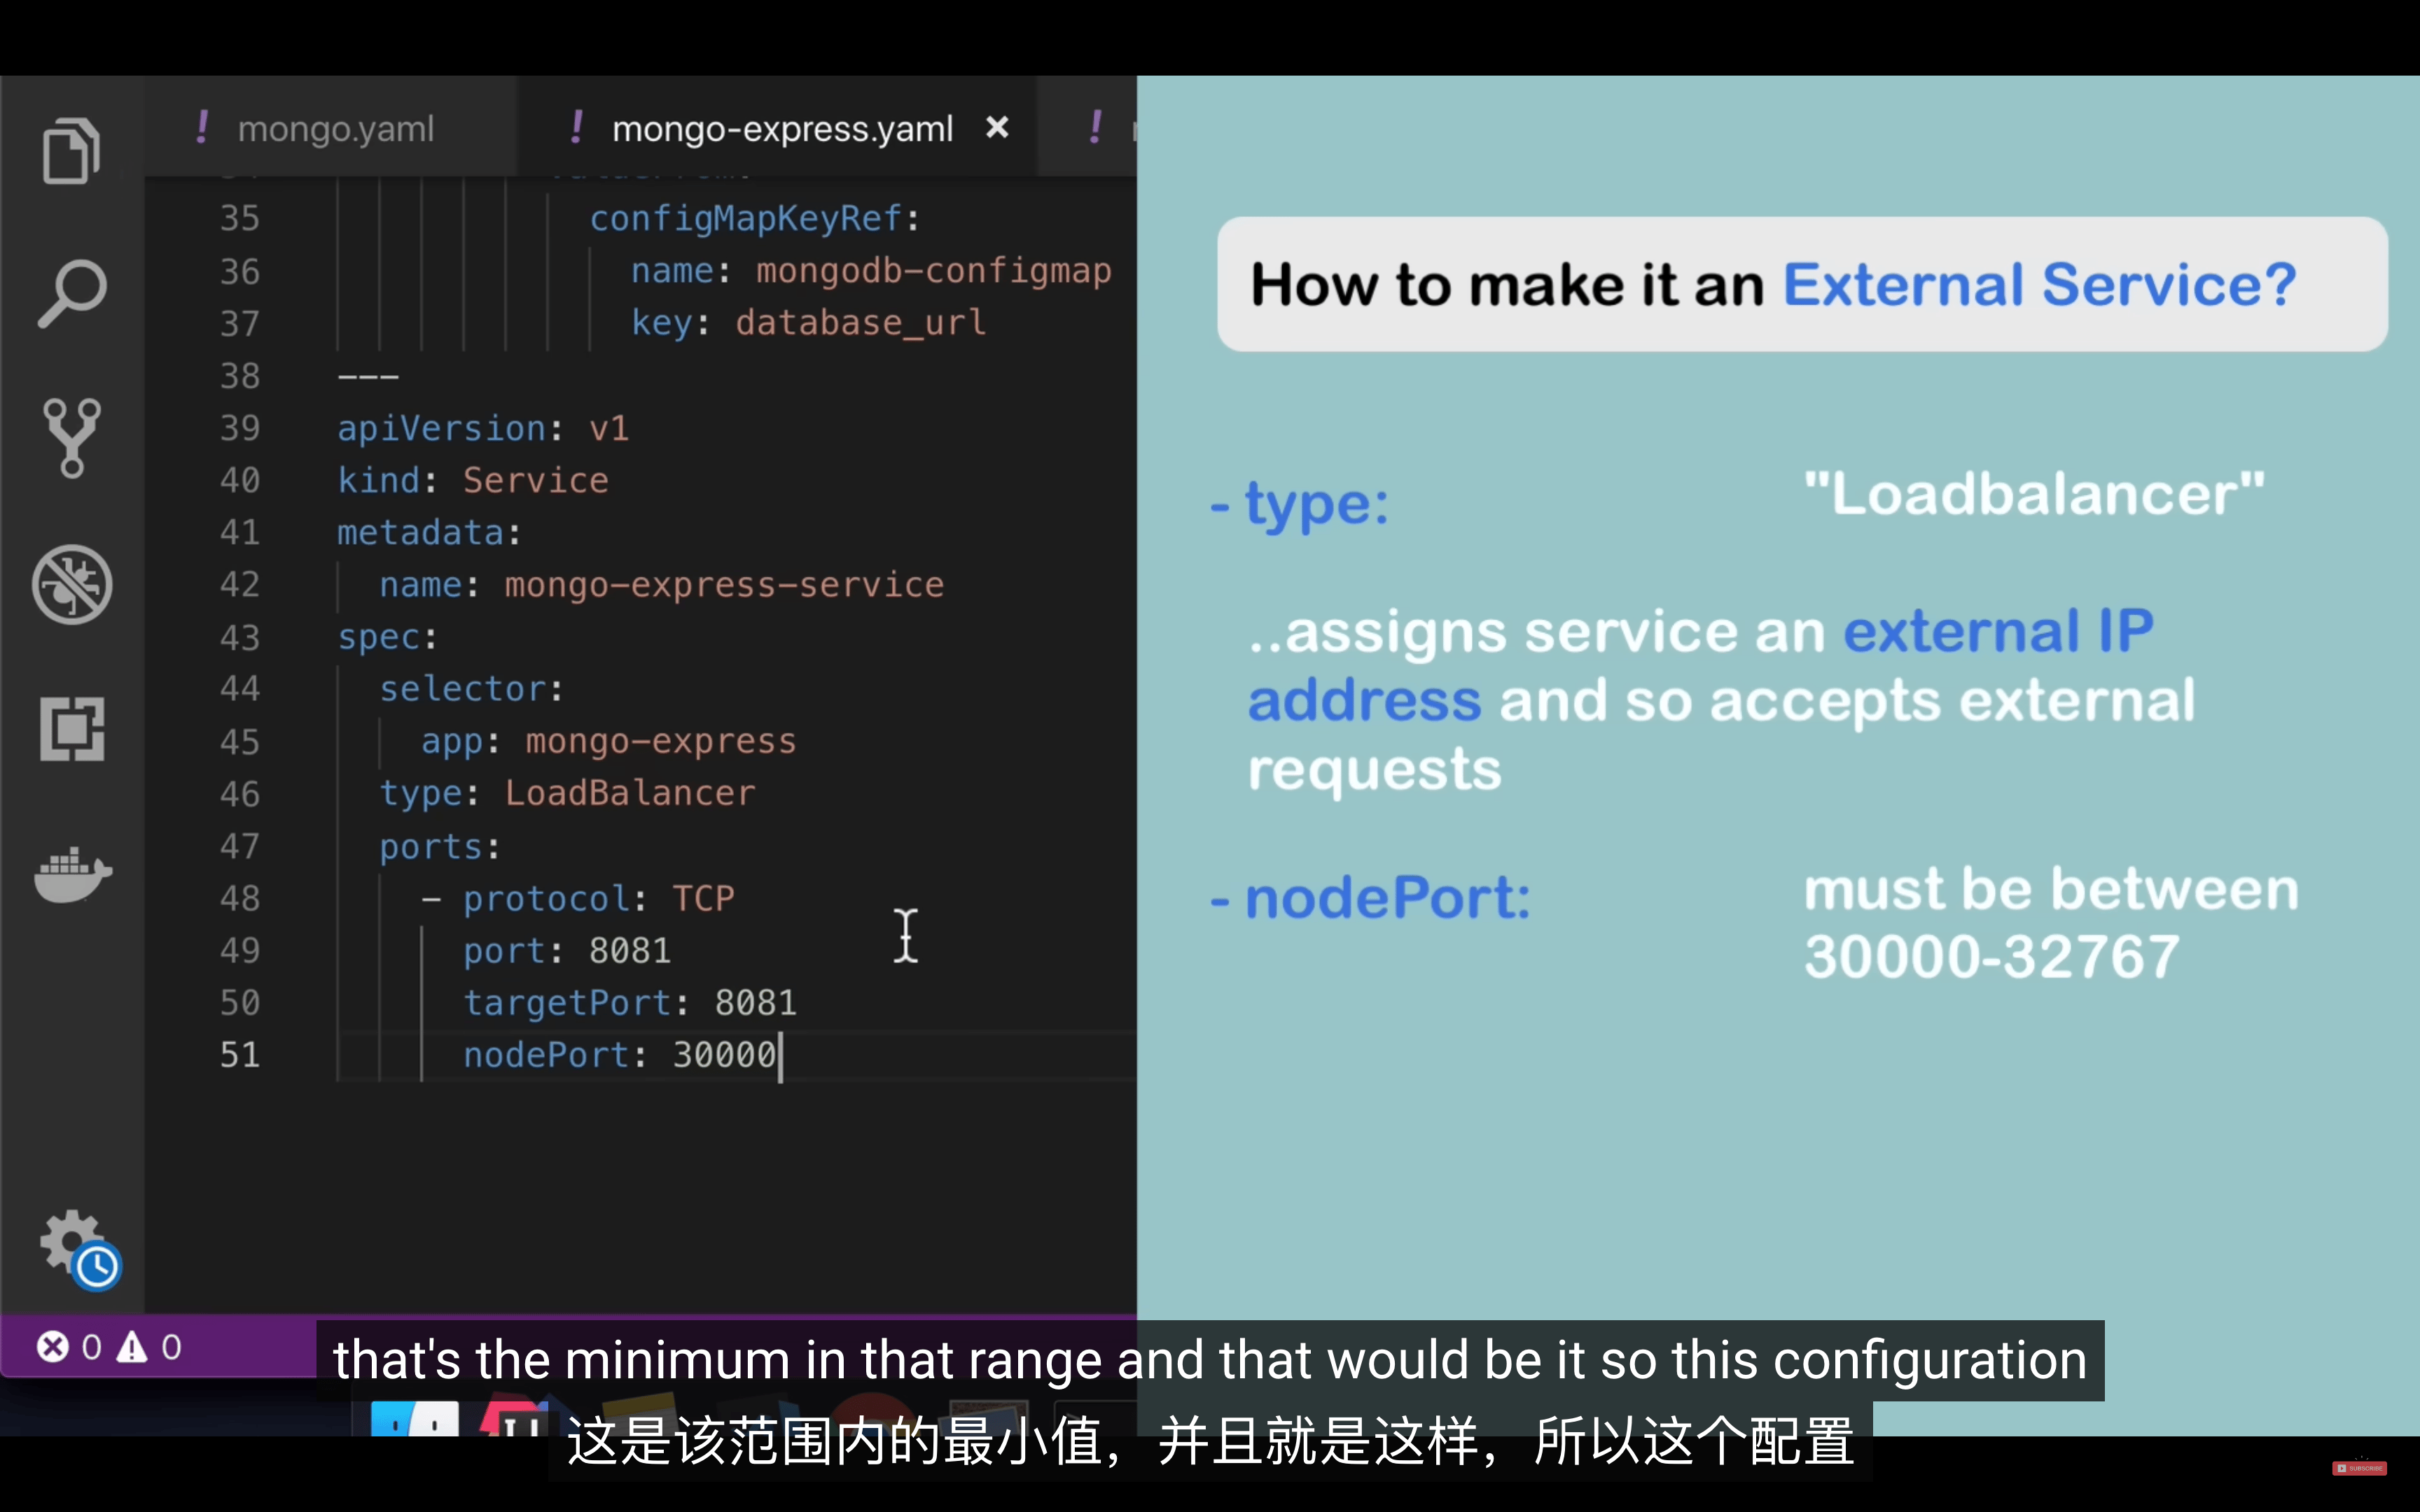Image resolution: width=2420 pixels, height=1512 pixels.
Task: Open the Search magnifier icon
Action: pos(72,294)
